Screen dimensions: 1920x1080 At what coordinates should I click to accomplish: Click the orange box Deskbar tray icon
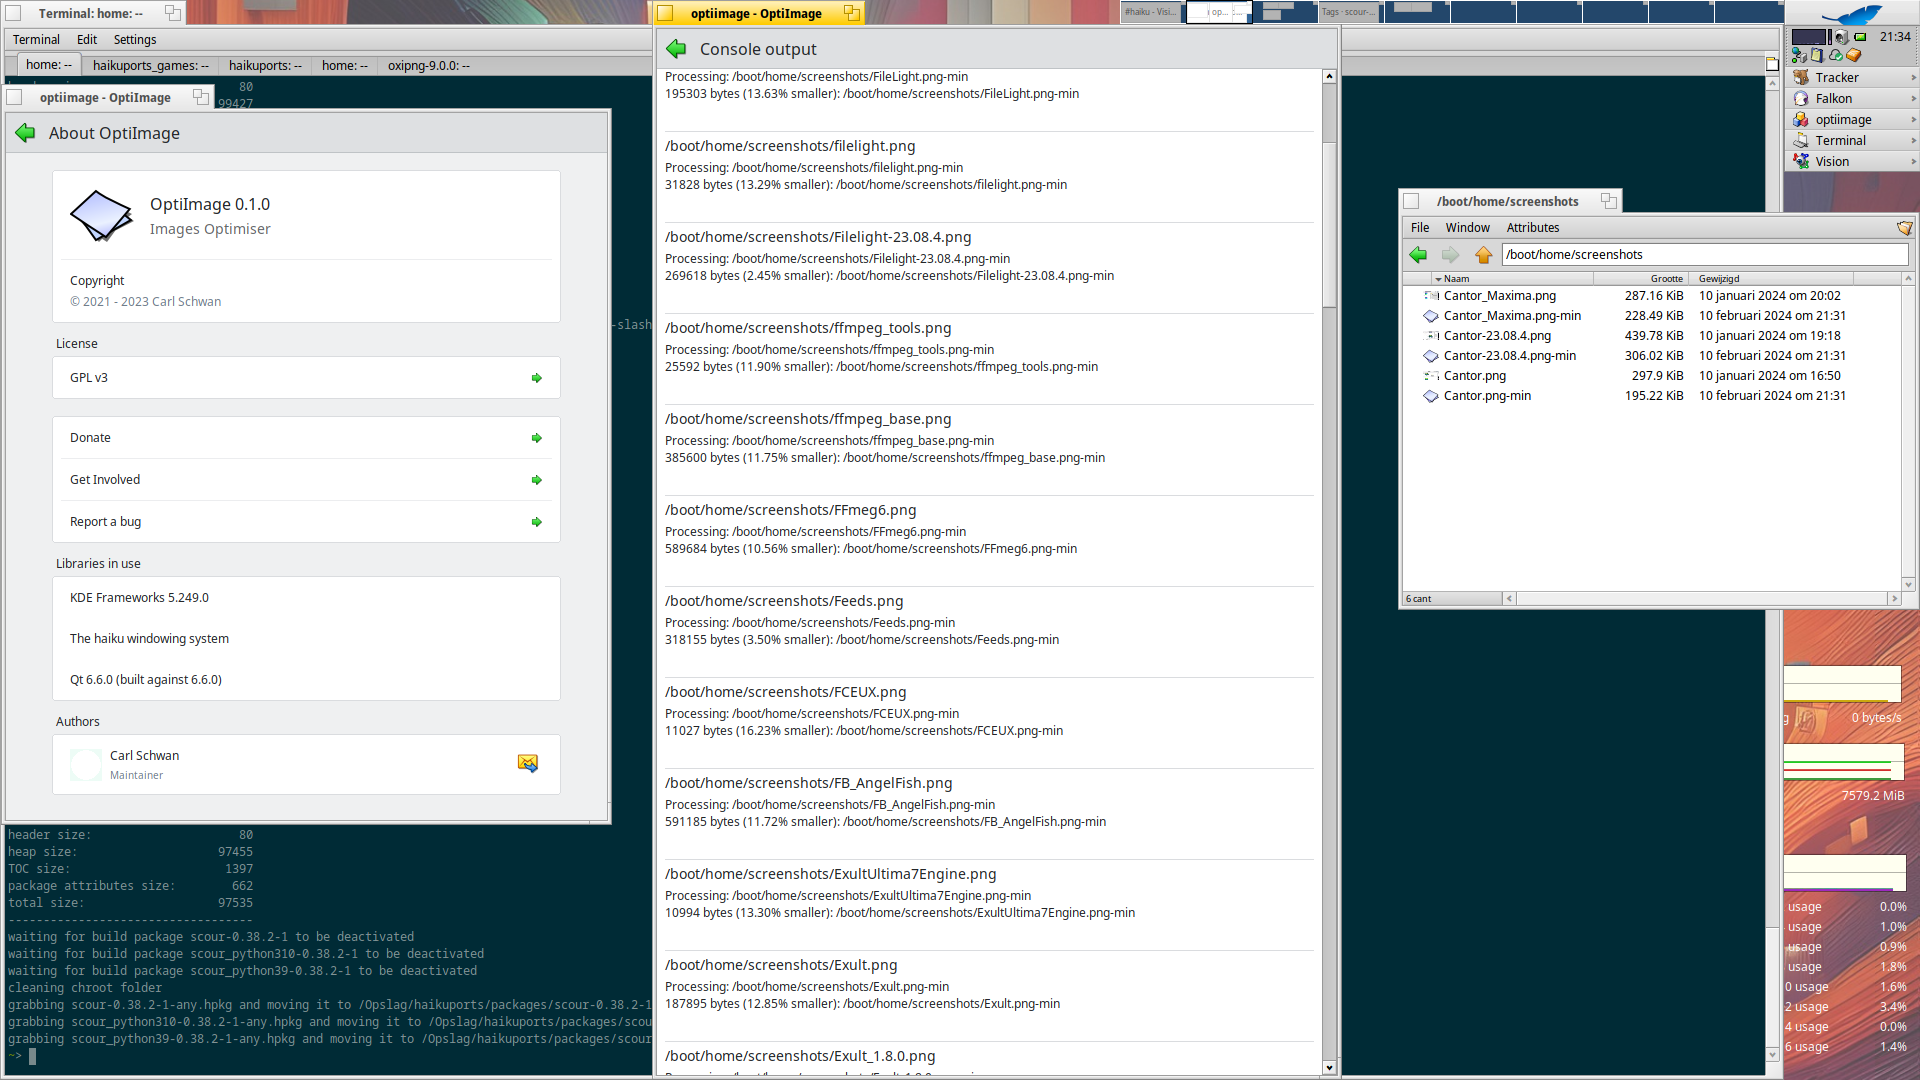(x=1853, y=56)
